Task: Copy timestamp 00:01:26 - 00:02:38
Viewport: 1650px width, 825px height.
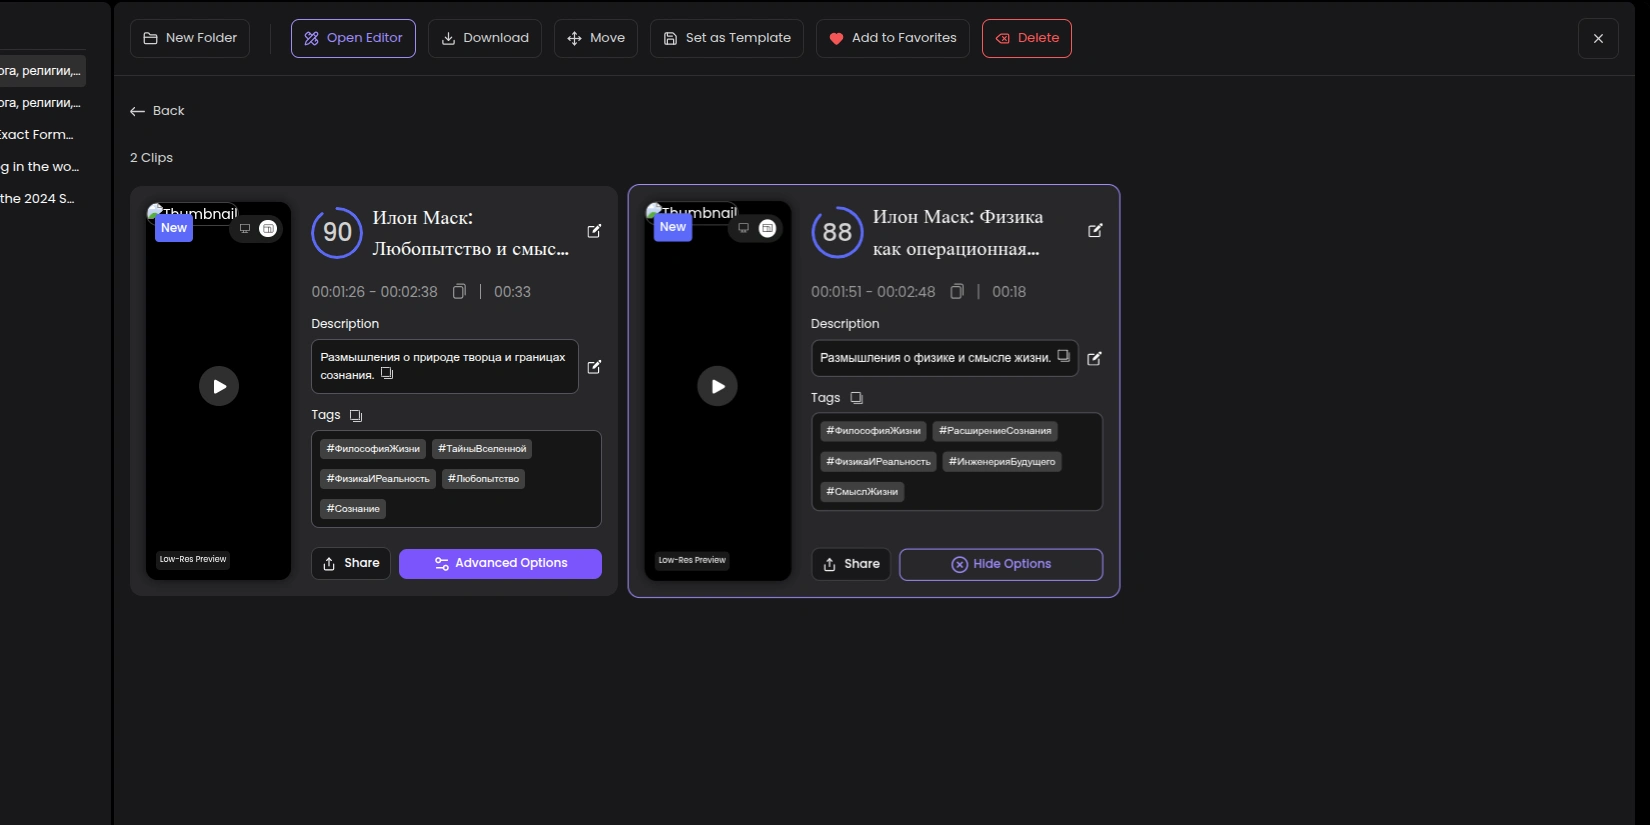Action: (459, 291)
